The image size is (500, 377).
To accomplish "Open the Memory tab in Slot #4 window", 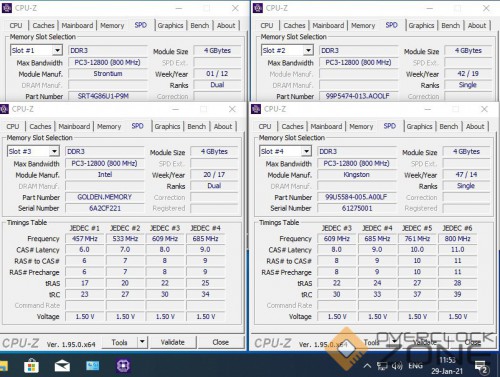I will pos(361,127).
